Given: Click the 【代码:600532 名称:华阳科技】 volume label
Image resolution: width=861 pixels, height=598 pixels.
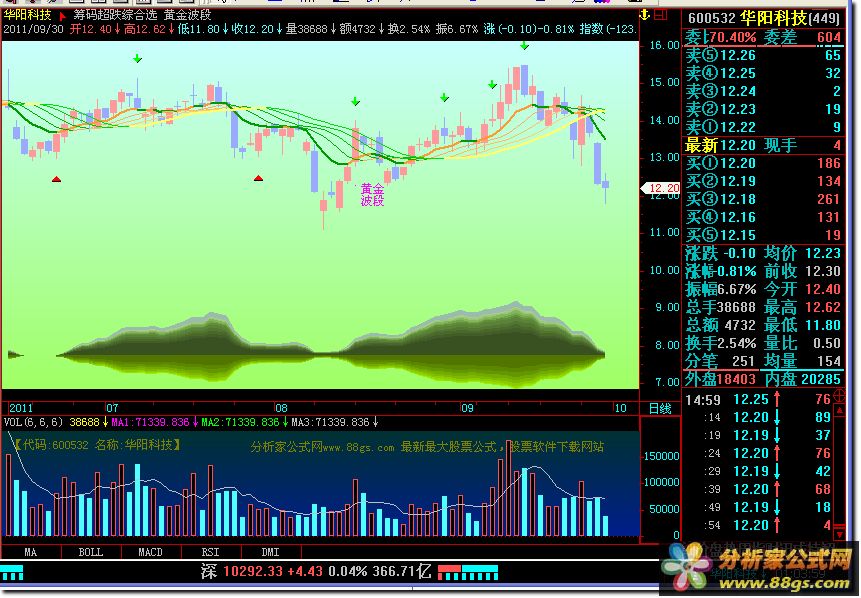Looking at the screenshot, I should [97, 445].
